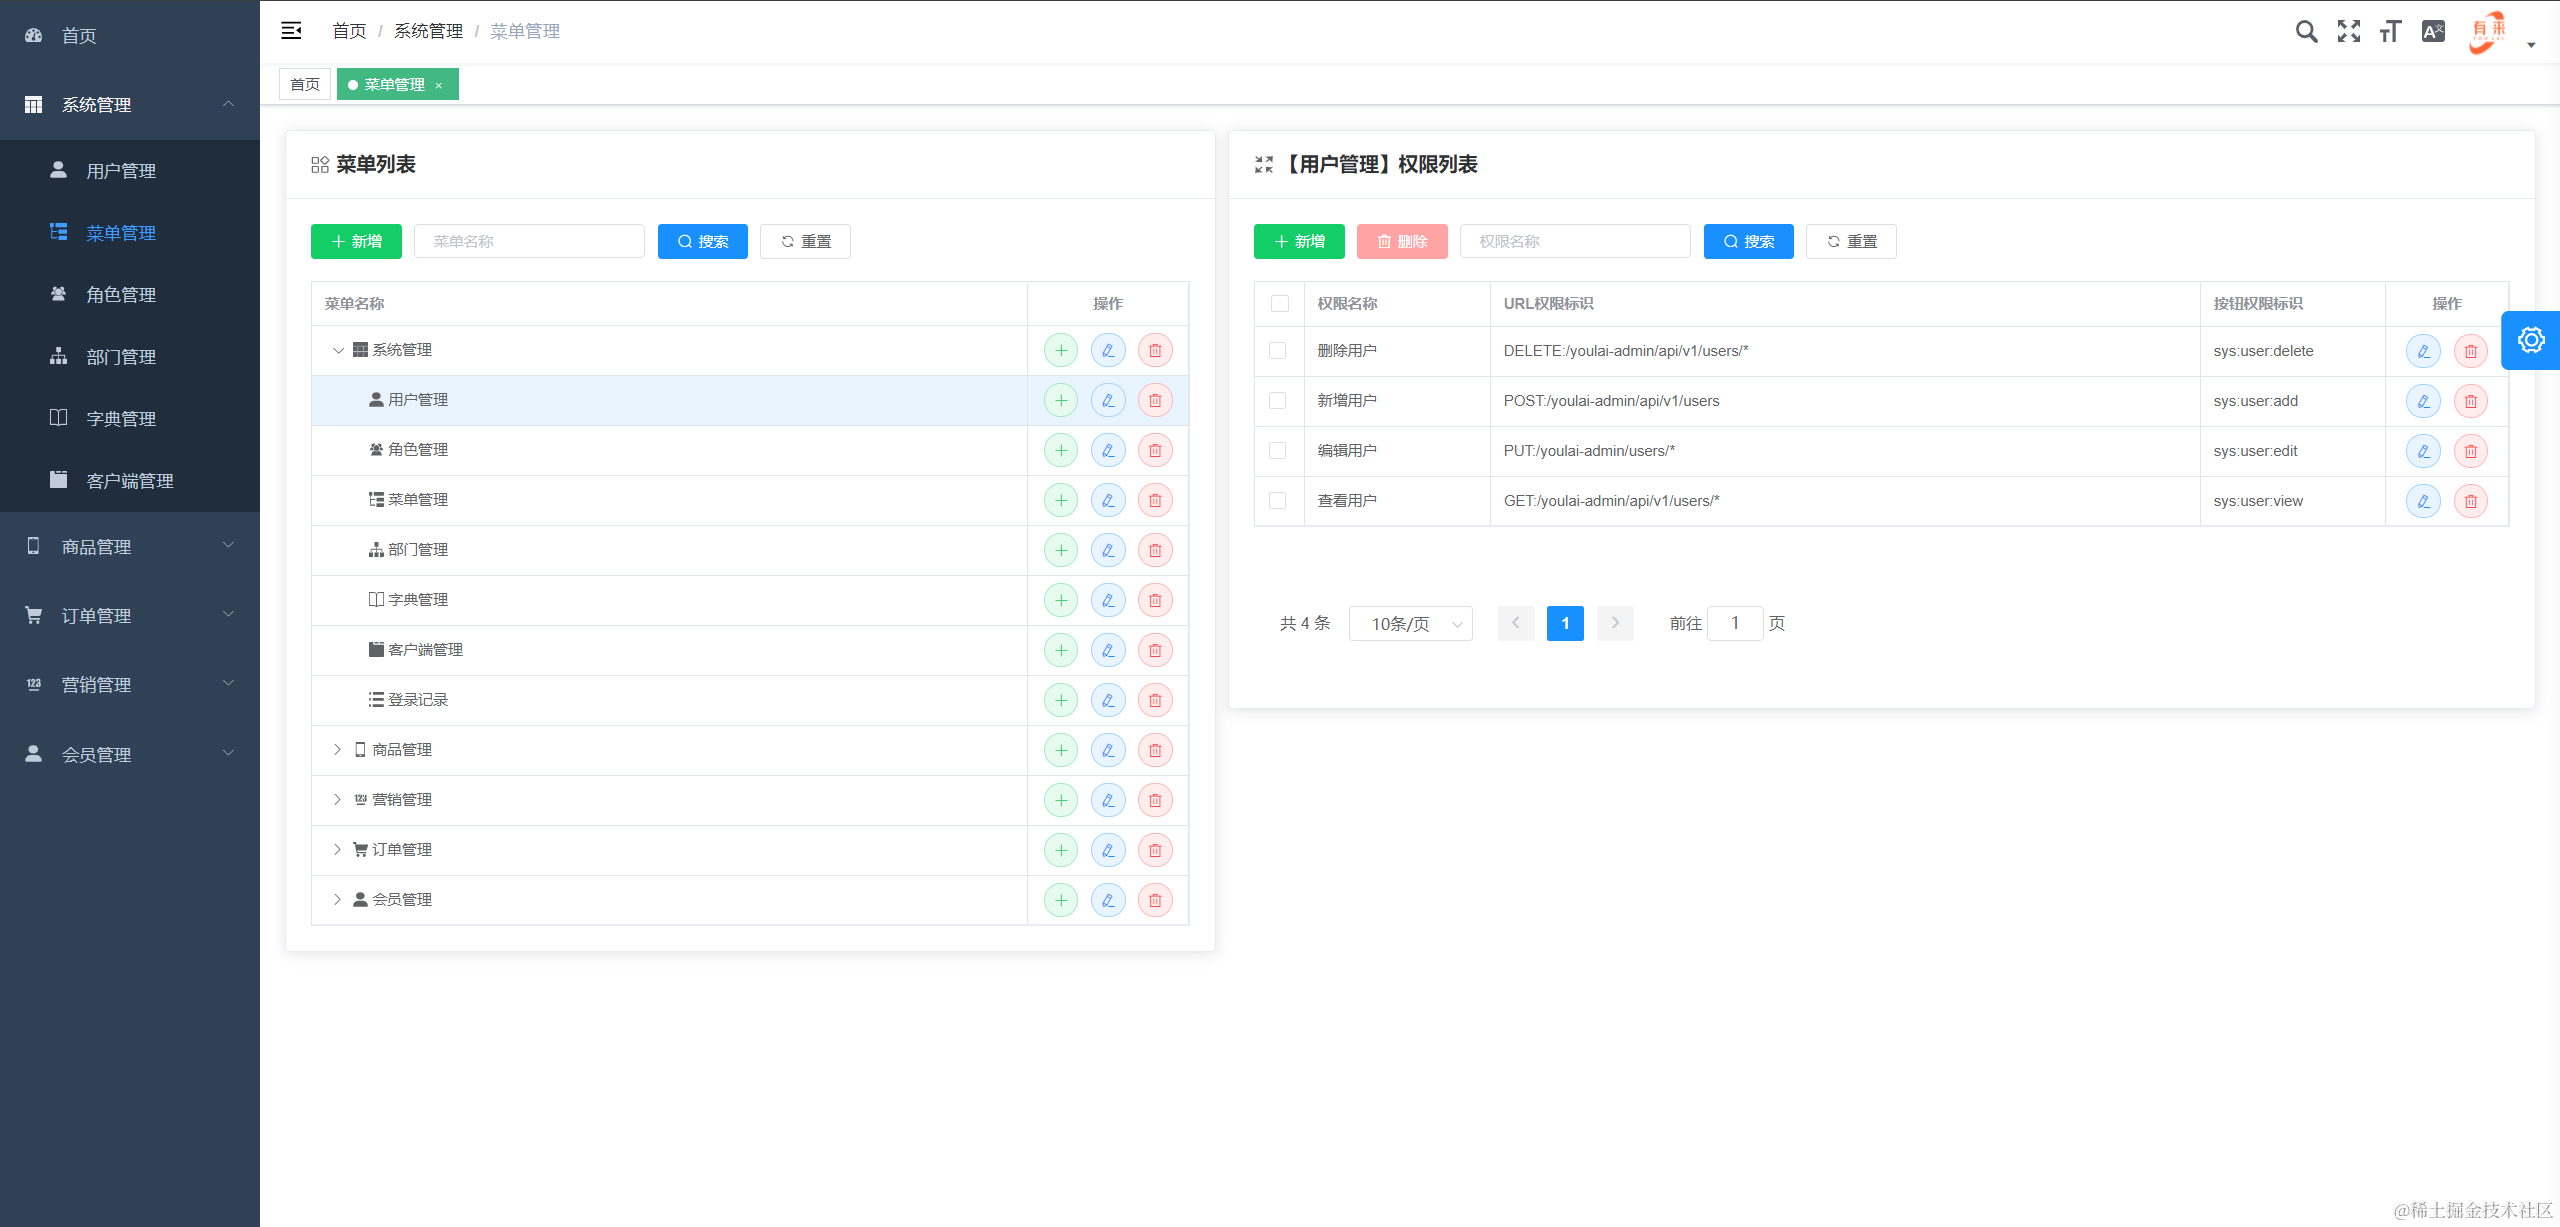2560x1227 pixels.
Task: Collapse sidebar with the hamburger icon
Action: [291, 31]
